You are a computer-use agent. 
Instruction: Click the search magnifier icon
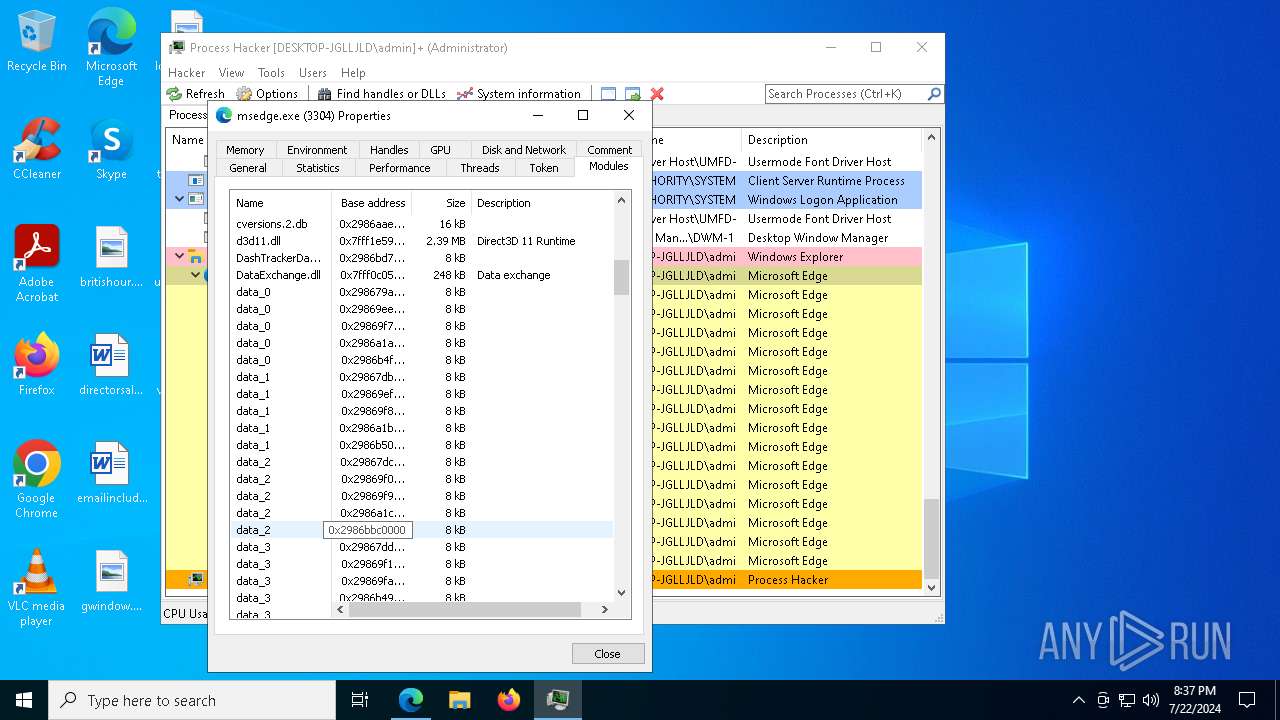point(934,93)
